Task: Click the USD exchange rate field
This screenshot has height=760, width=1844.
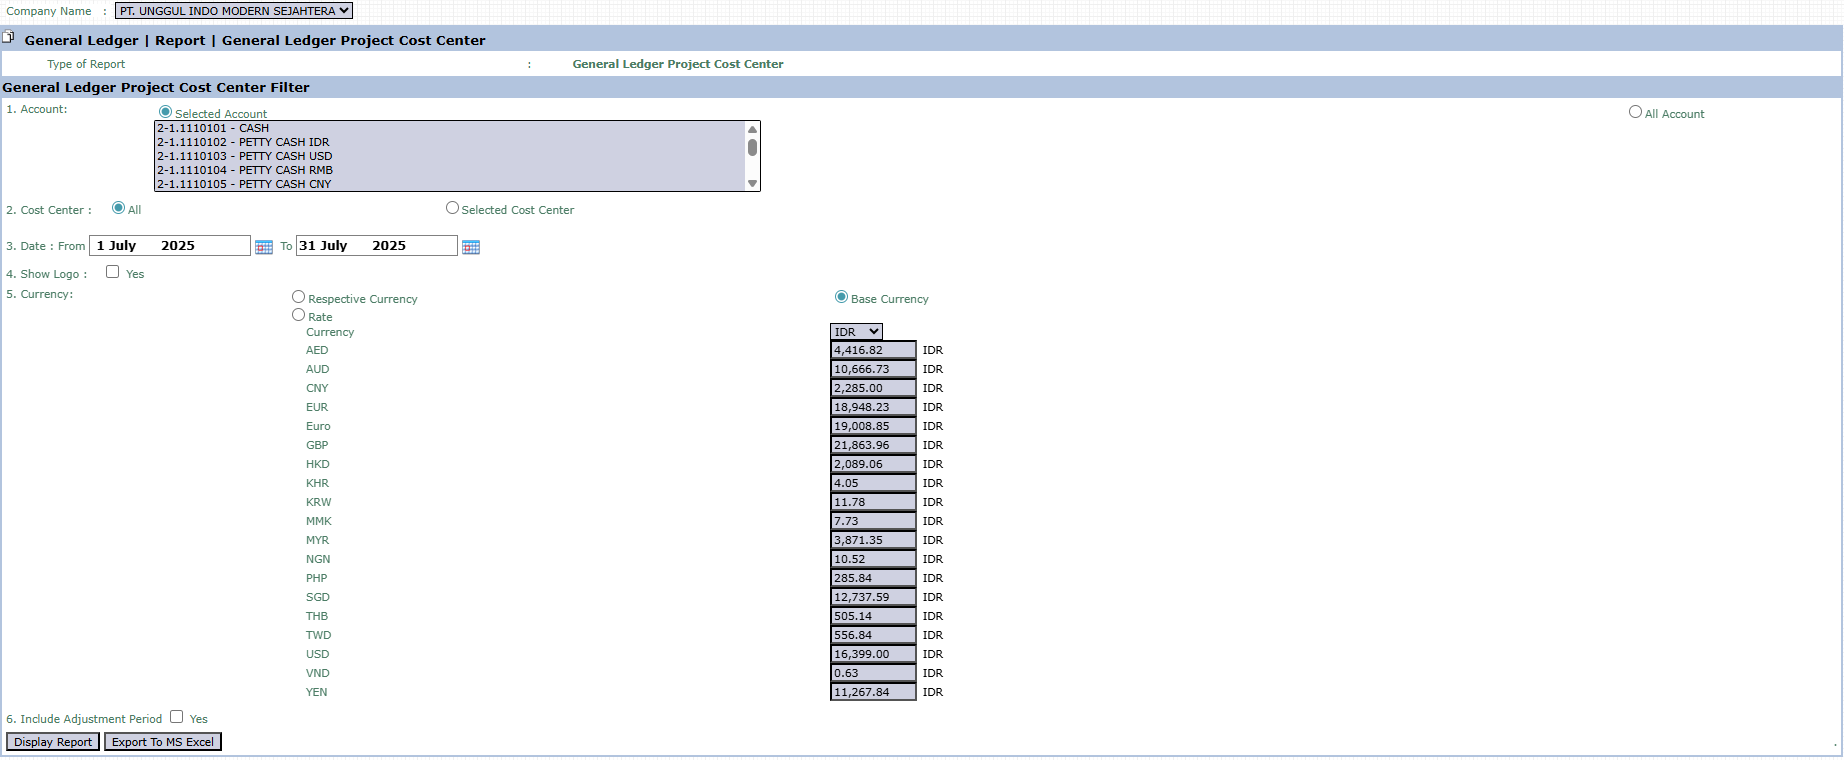Action: pyautogui.click(x=873, y=654)
